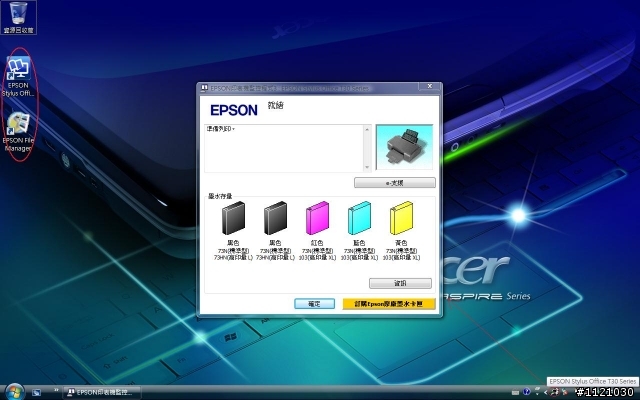Select the black cartridge next to magenta
640x400 pixels.
(x=276, y=218)
